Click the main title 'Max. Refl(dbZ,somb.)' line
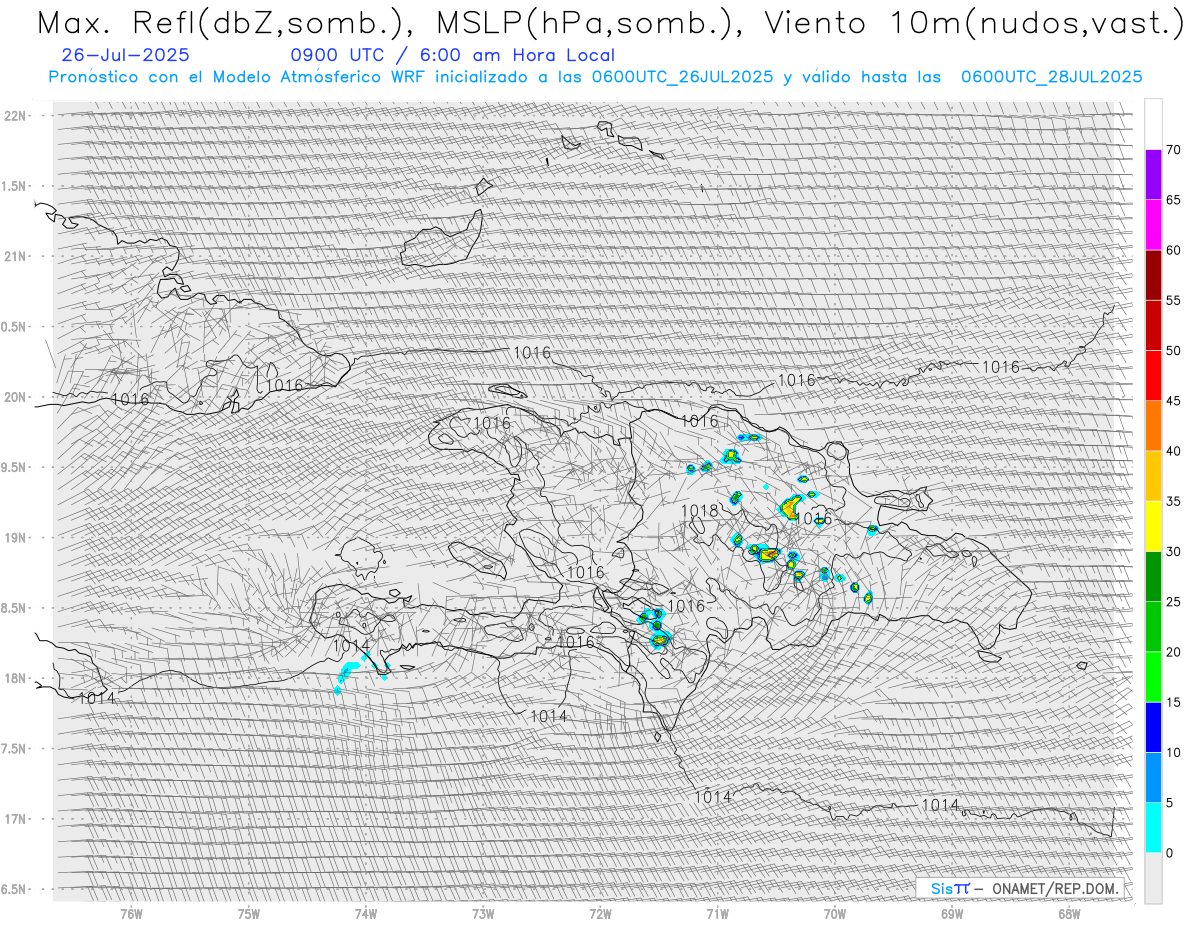This screenshot has height=927, width=1200. 609,23
